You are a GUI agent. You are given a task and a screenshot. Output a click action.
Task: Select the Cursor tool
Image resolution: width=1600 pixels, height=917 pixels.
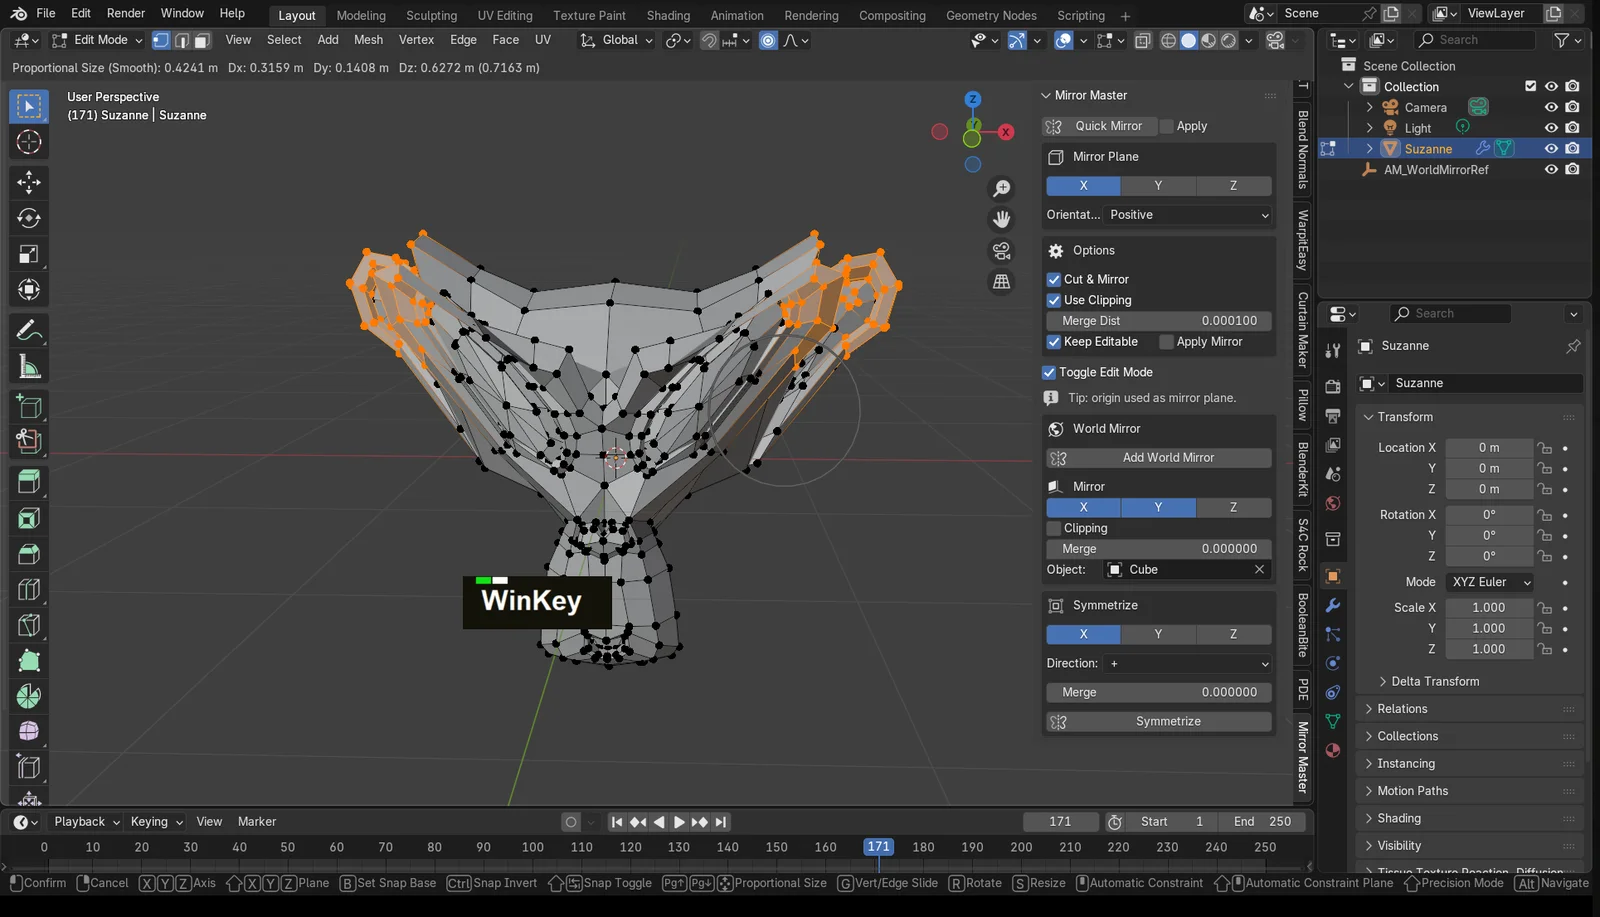tap(29, 142)
